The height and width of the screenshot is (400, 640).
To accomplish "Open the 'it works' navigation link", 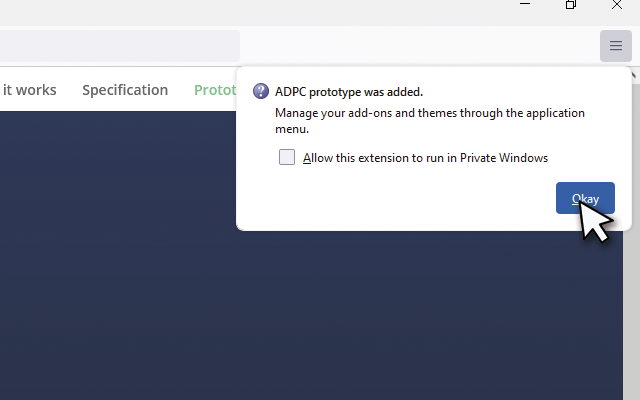I will [29, 90].
